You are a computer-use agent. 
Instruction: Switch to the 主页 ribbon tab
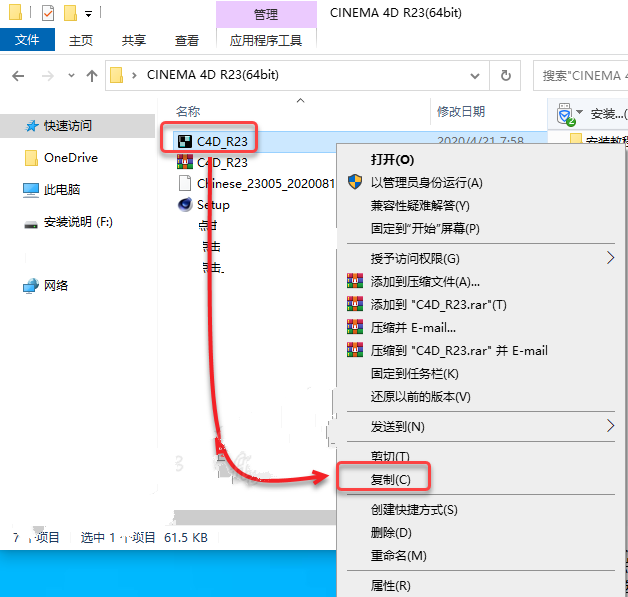click(81, 40)
